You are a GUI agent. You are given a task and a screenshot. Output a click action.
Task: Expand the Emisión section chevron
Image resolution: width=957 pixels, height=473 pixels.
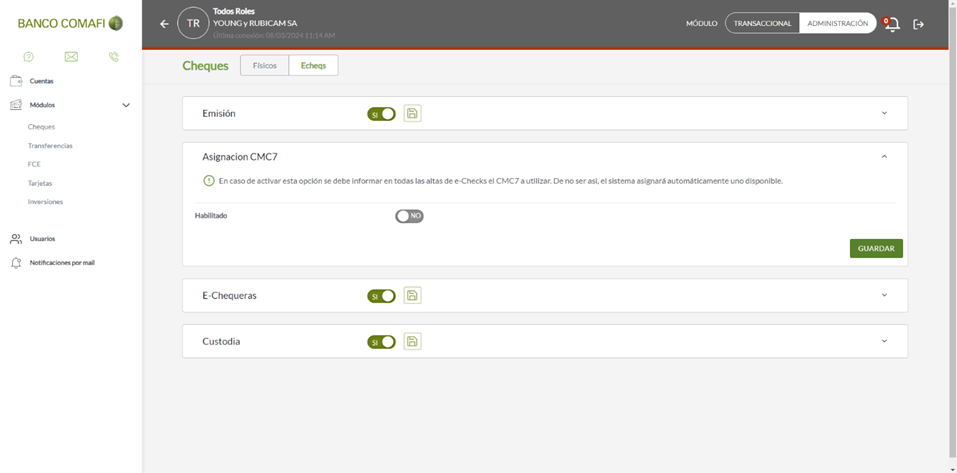[884, 113]
